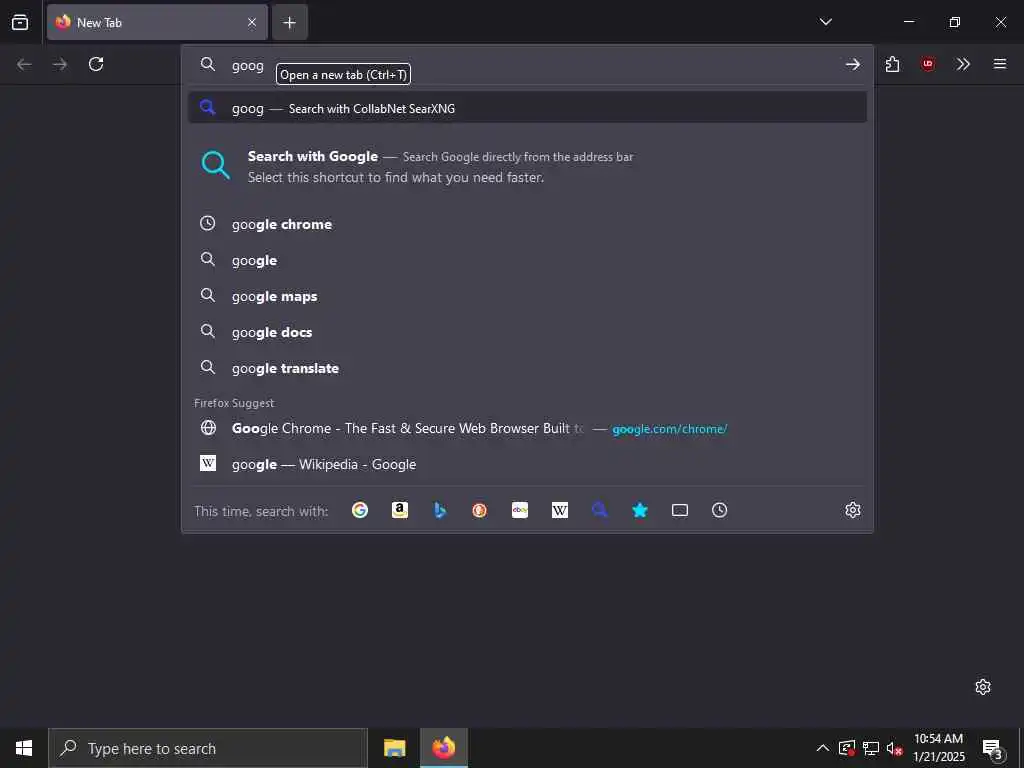The width and height of the screenshot is (1024, 768).
Task: Open the uBlock Origin extension icon
Action: [x=927, y=64]
